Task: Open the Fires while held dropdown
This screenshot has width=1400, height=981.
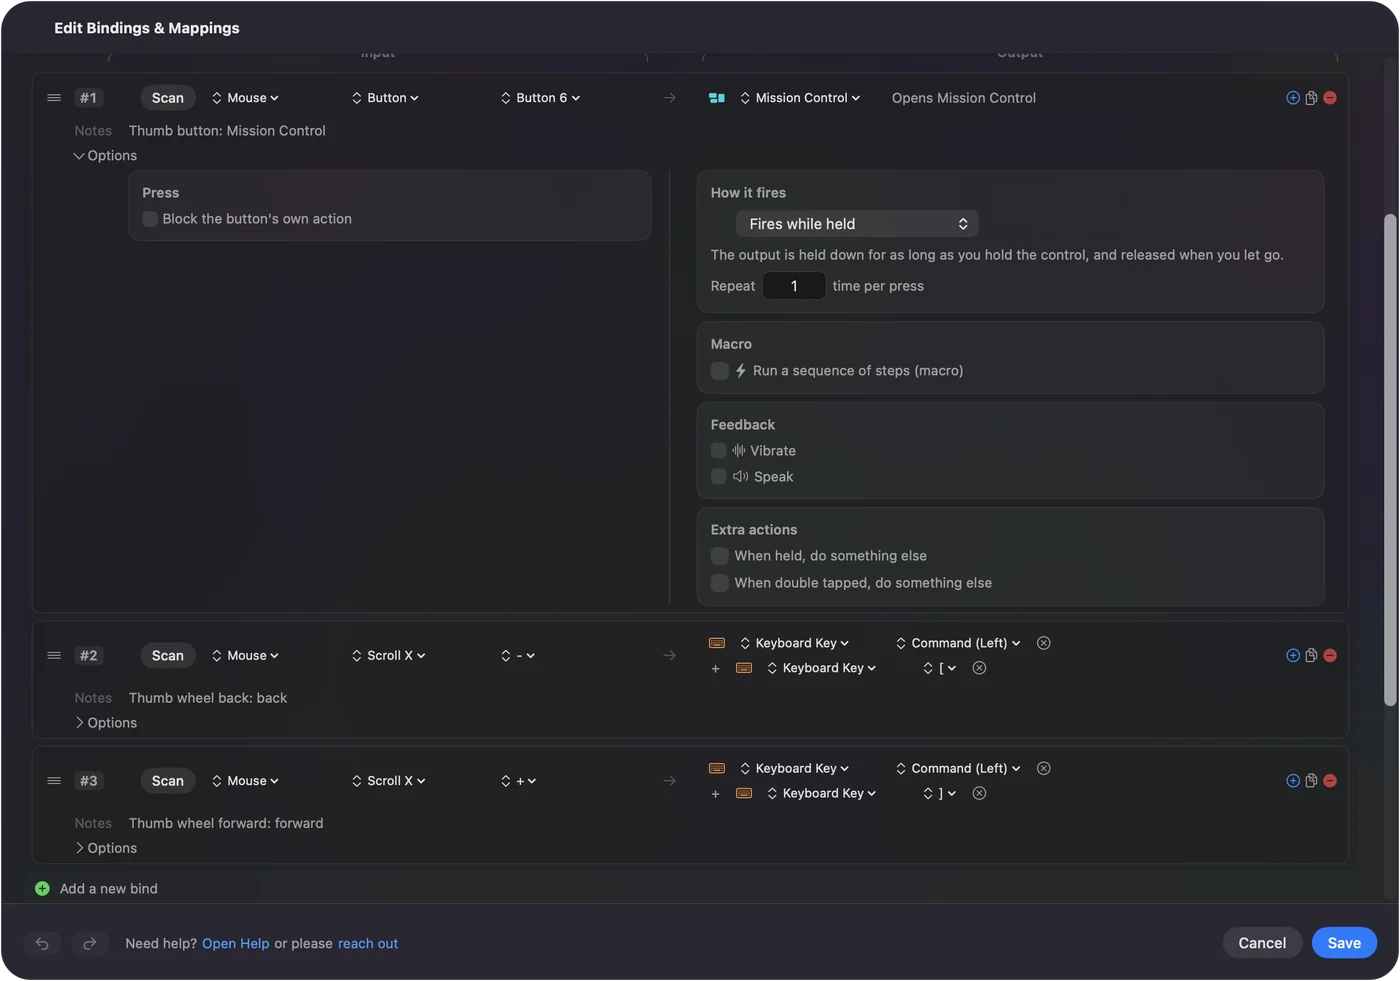Action: 857,224
